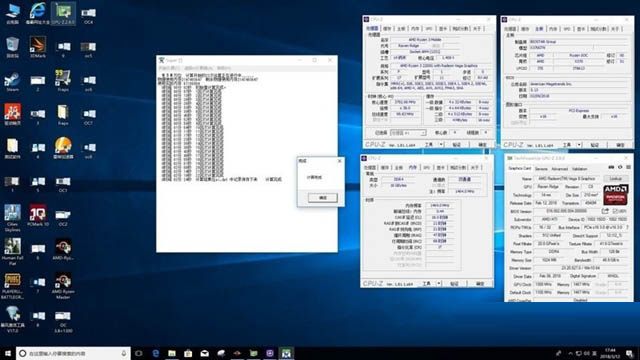Image resolution: width=640 pixels, height=360 pixels.
Task: Expand tools dropdown arrow in memory CPU-Z window
Action: pyautogui.click(x=439, y=283)
